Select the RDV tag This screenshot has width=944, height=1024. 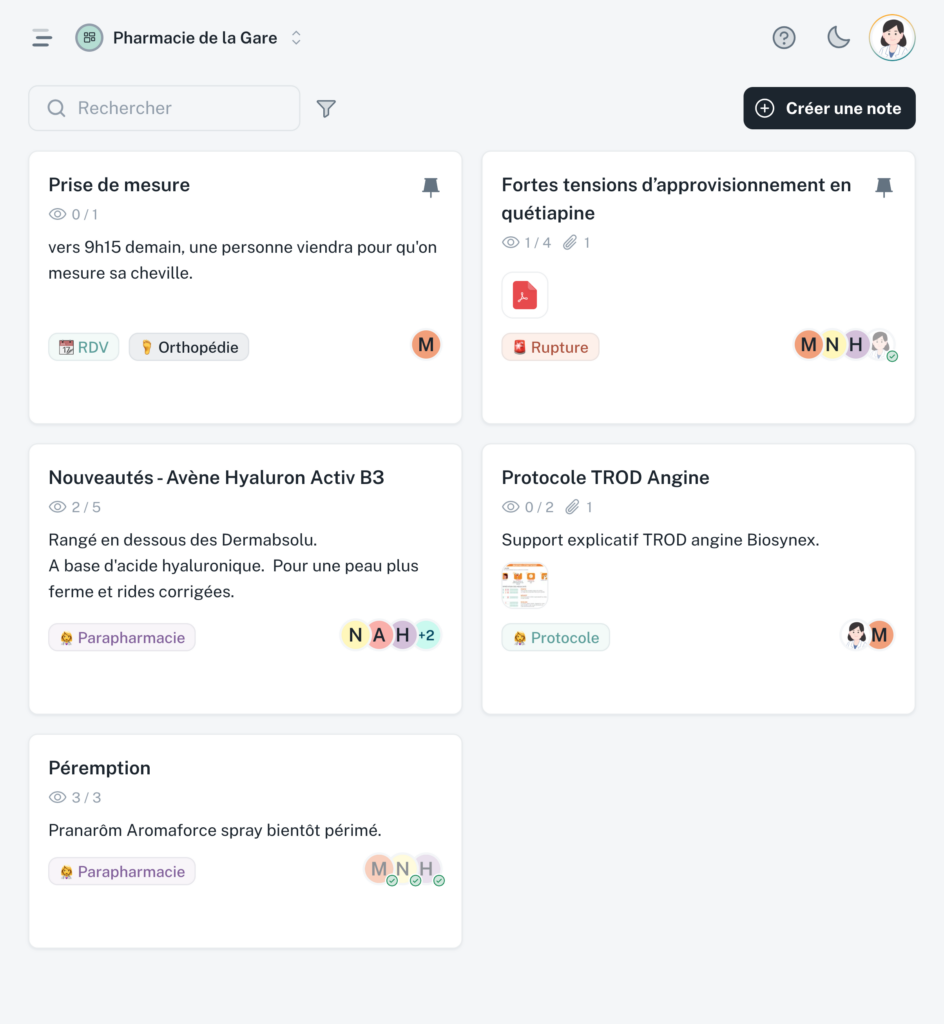(x=84, y=347)
